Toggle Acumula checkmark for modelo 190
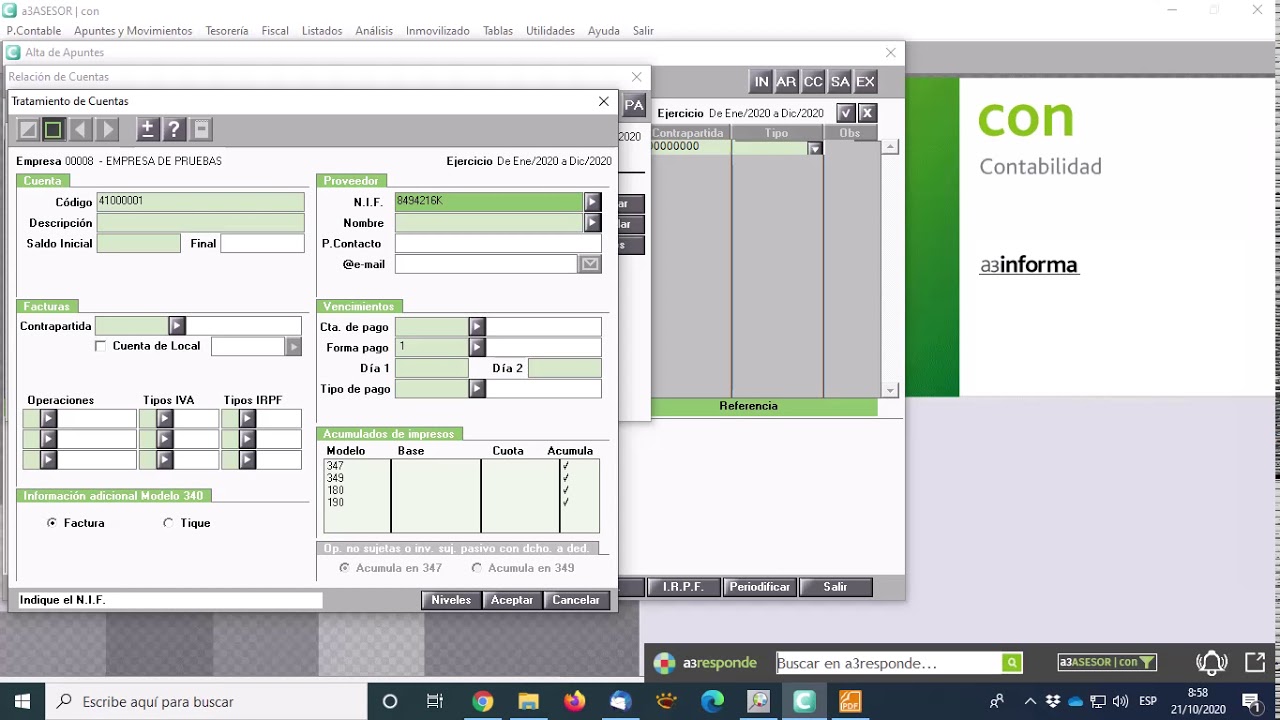 click(x=566, y=502)
